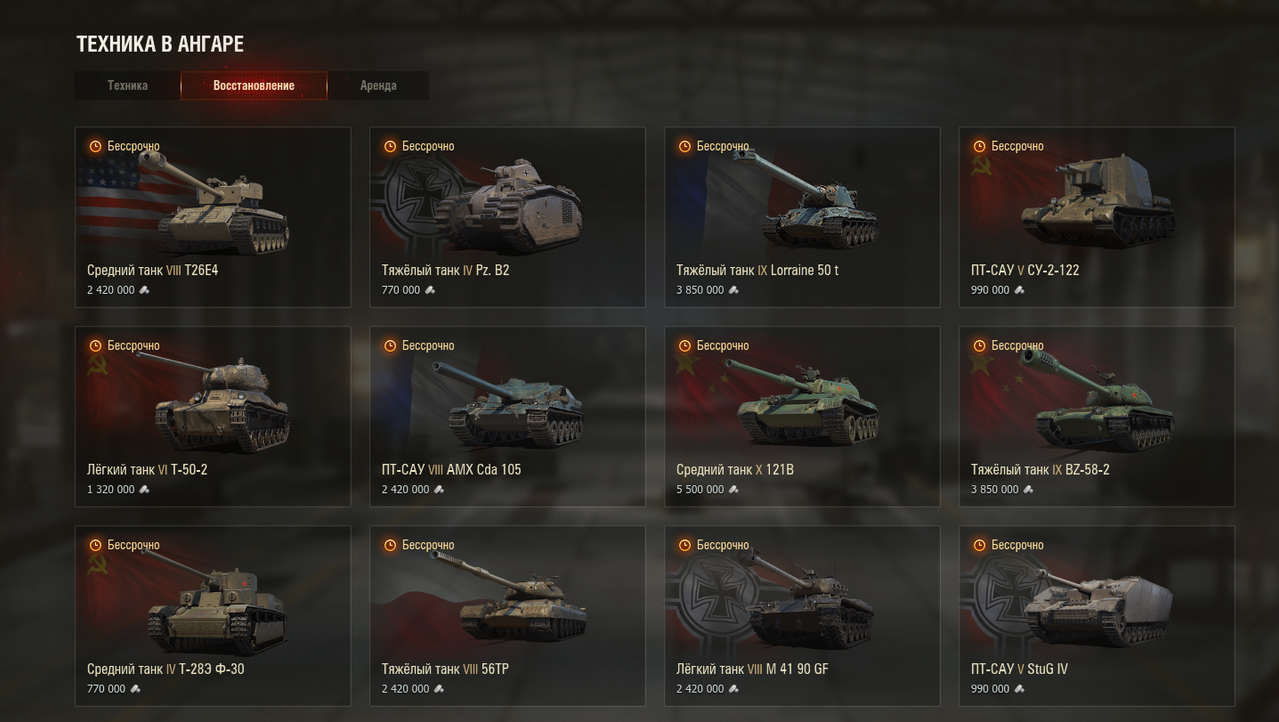Click the credits icon beside 5 500 000 for 121B
The height and width of the screenshot is (722, 1279).
tap(734, 490)
